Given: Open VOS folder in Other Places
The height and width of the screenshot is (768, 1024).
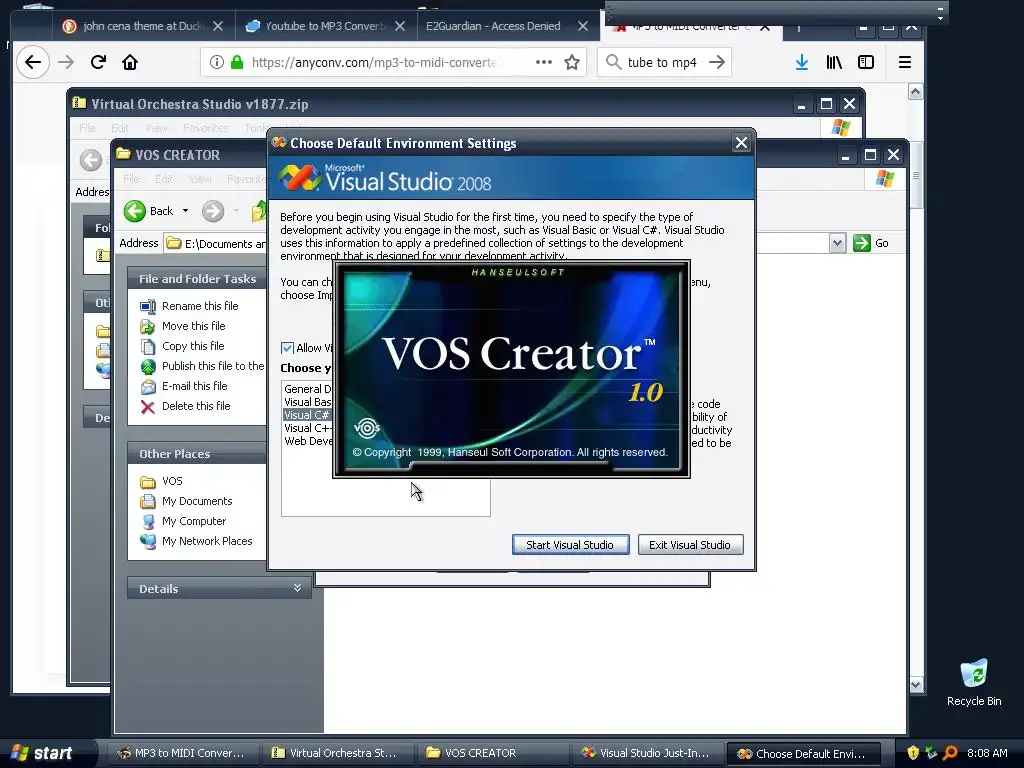Looking at the screenshot, I should [x=172, y=481].
